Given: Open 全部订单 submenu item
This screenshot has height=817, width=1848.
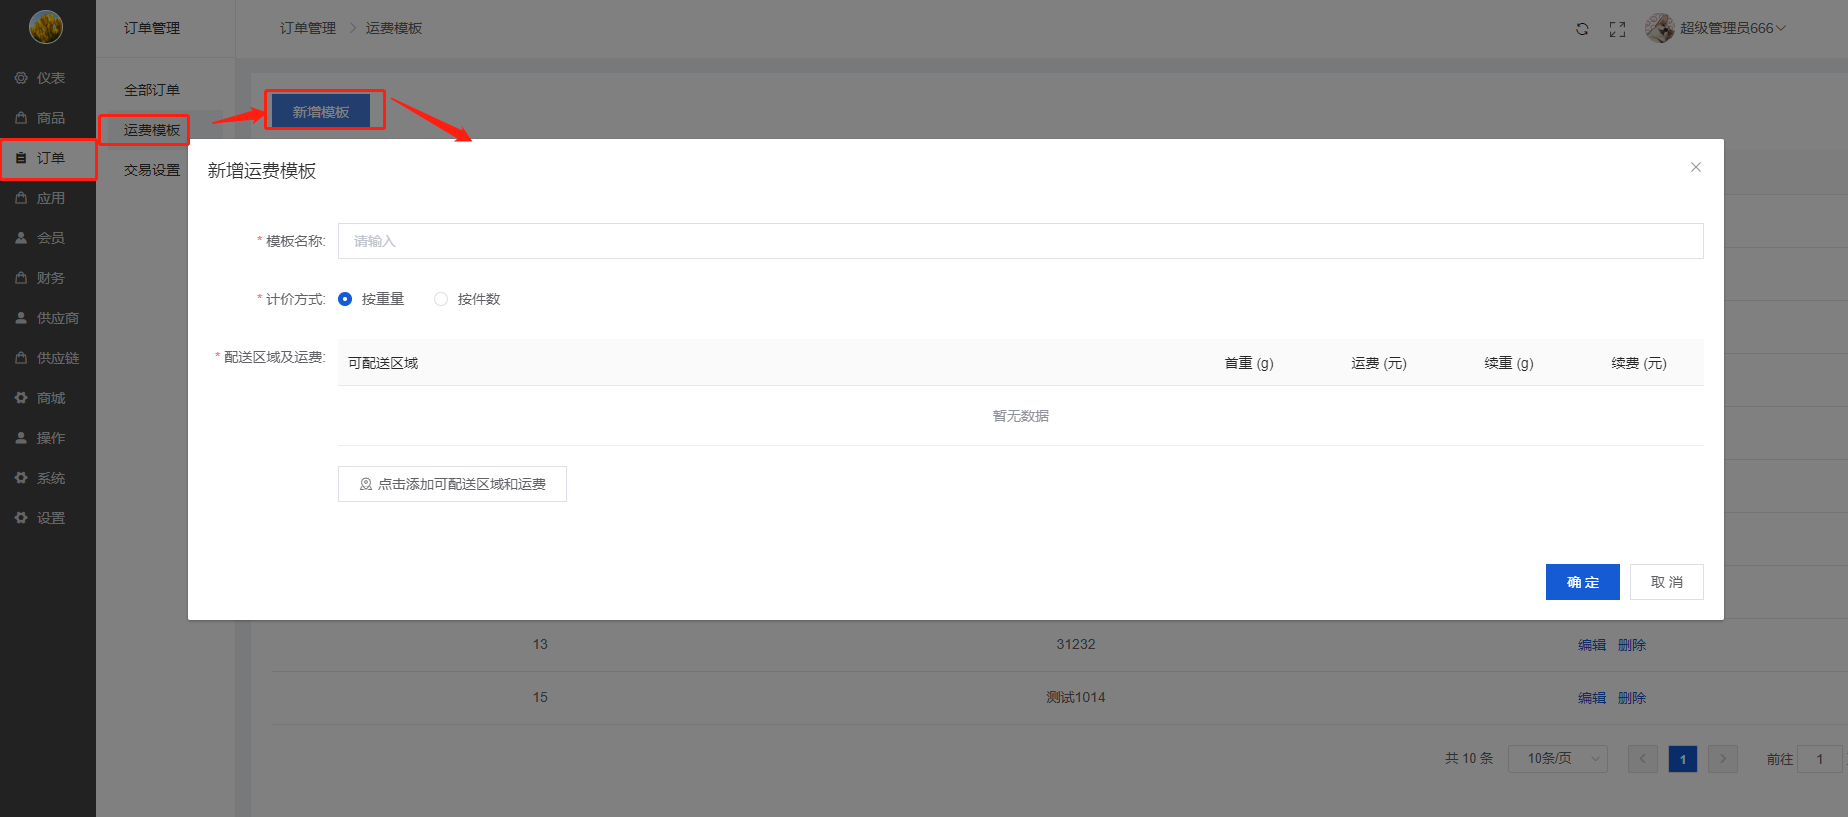Looking at the screenshot, I should (152, 90).
